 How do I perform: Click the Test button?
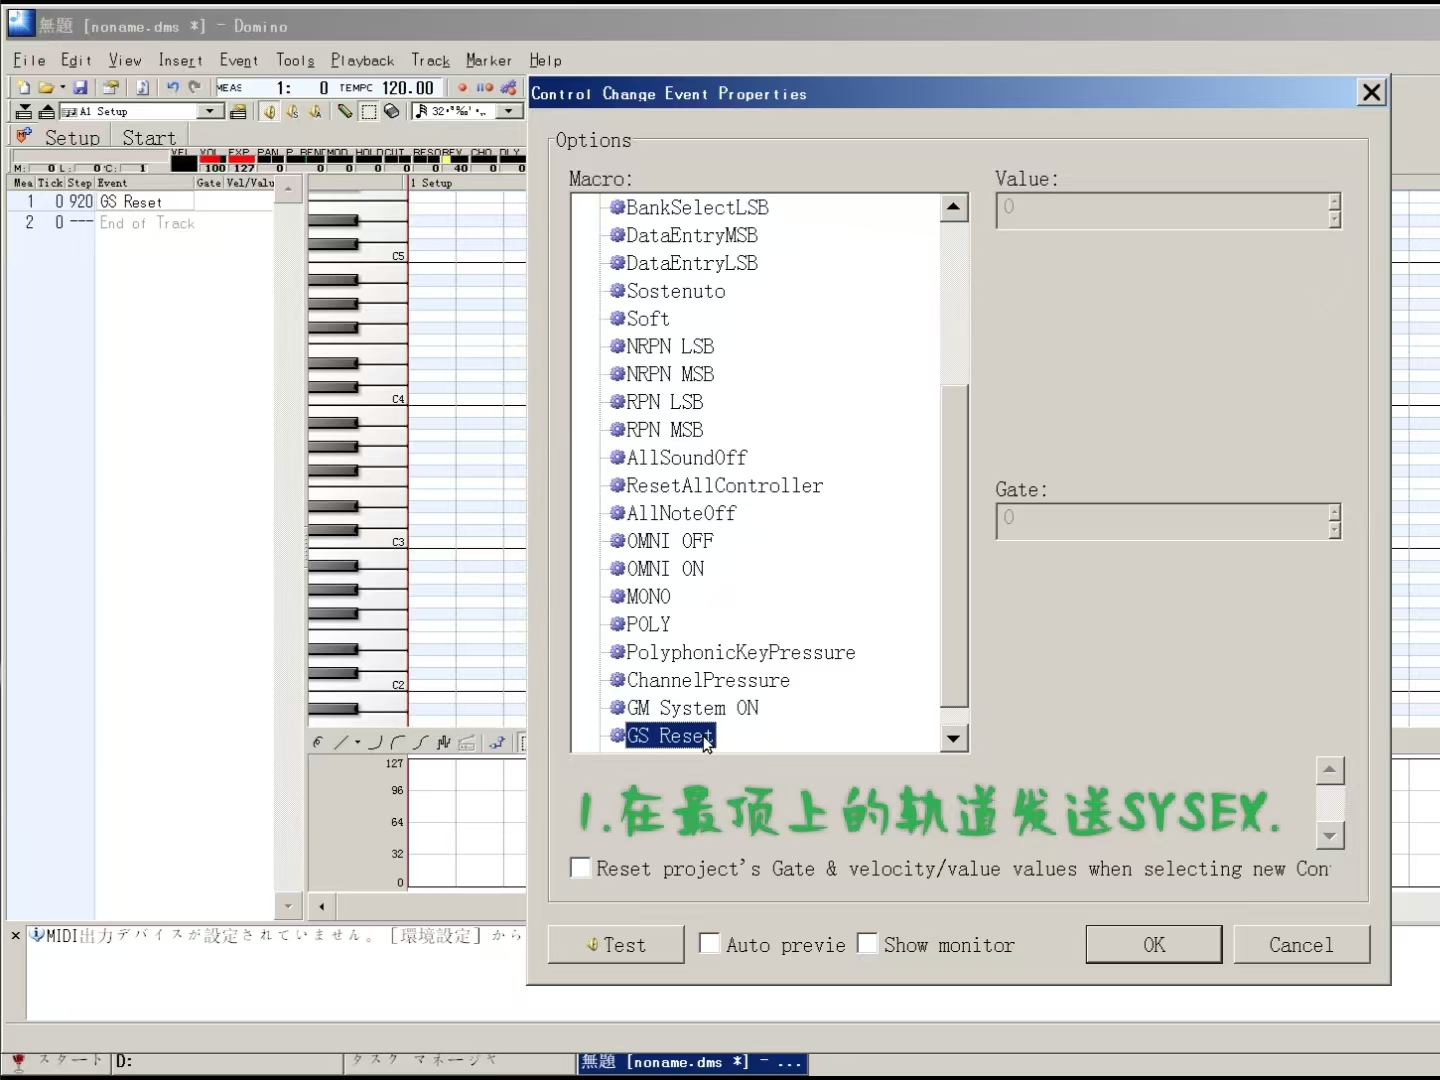point(616,944)
